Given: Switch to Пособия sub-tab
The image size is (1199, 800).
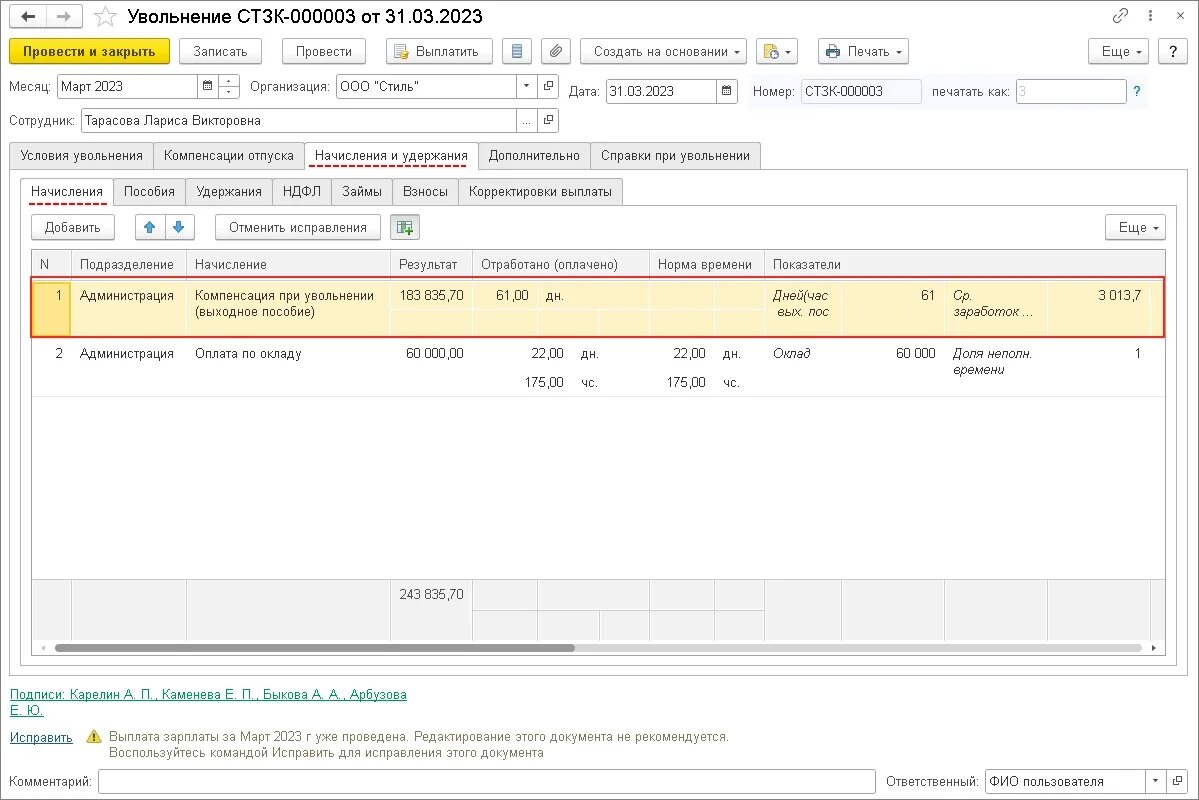Looking at the screenshot, I should 149,191.
